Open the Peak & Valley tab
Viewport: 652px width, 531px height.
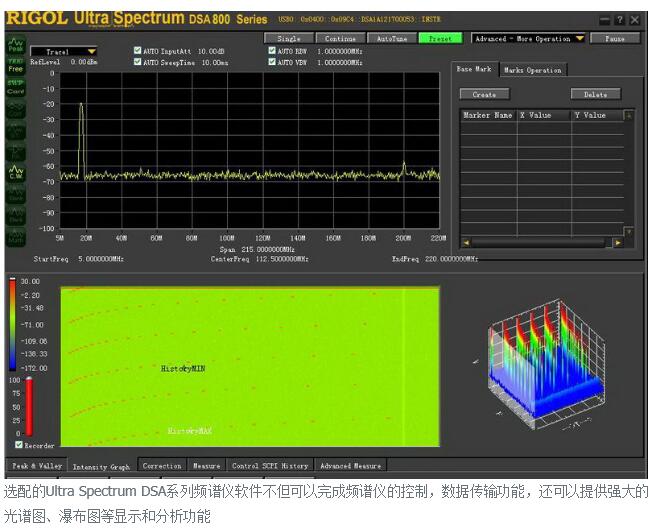click(x=36, y=466)
